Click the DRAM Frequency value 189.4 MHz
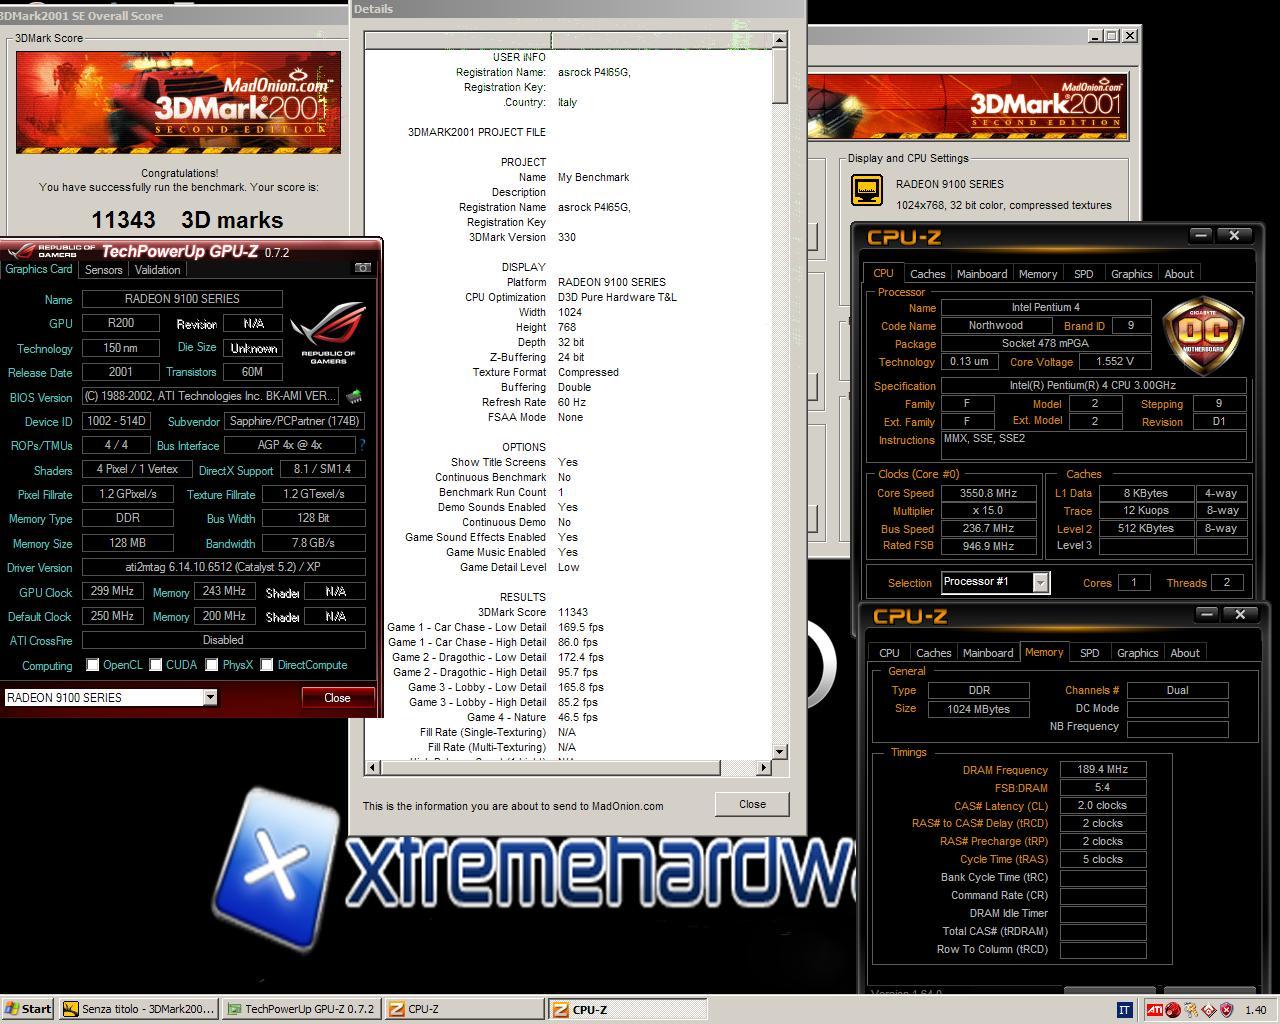1280x1024 pixels. 1102,770
